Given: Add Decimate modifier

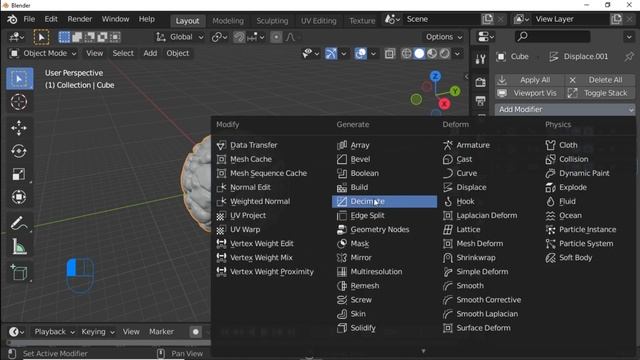Looking at the screenshot, I should [384, 201].
